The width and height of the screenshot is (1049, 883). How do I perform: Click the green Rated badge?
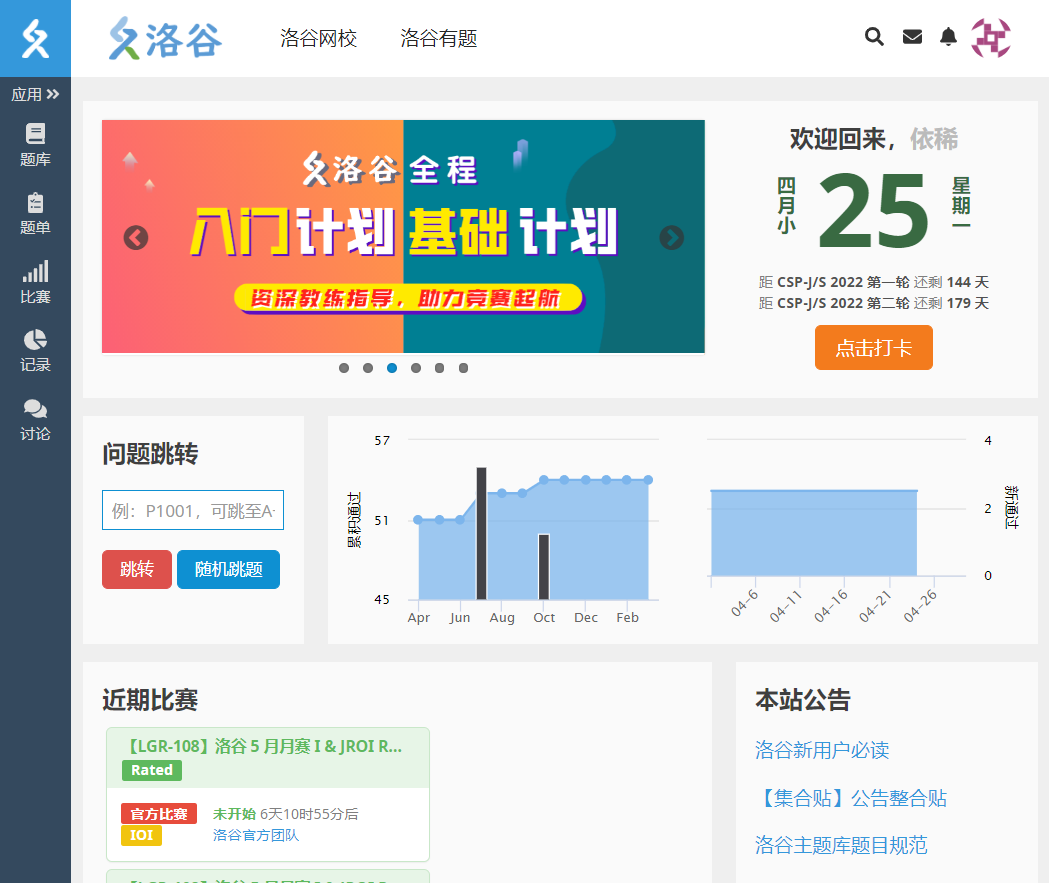pyautogui.click(x=152, y=770)
